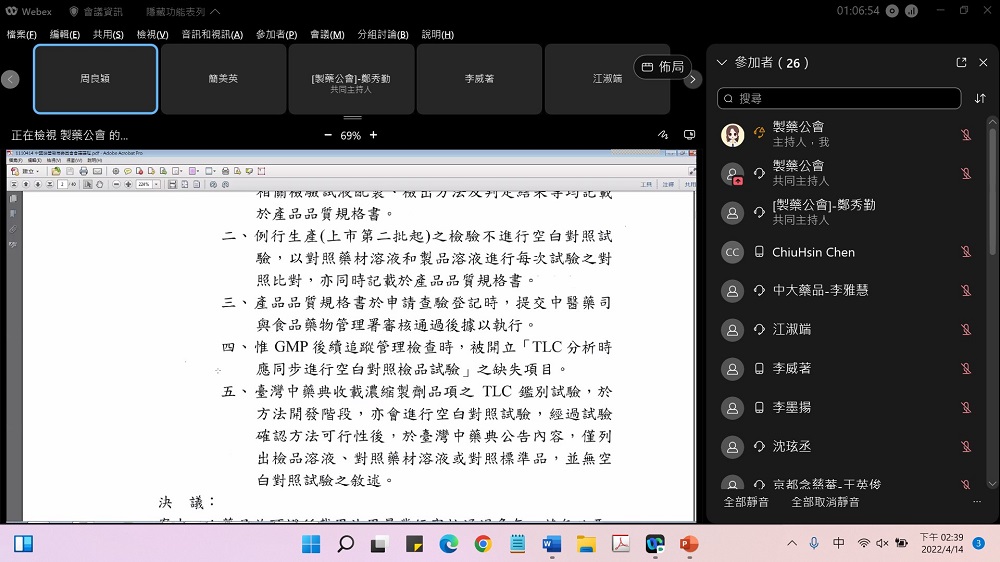Open Webex from taskbar

655,544
